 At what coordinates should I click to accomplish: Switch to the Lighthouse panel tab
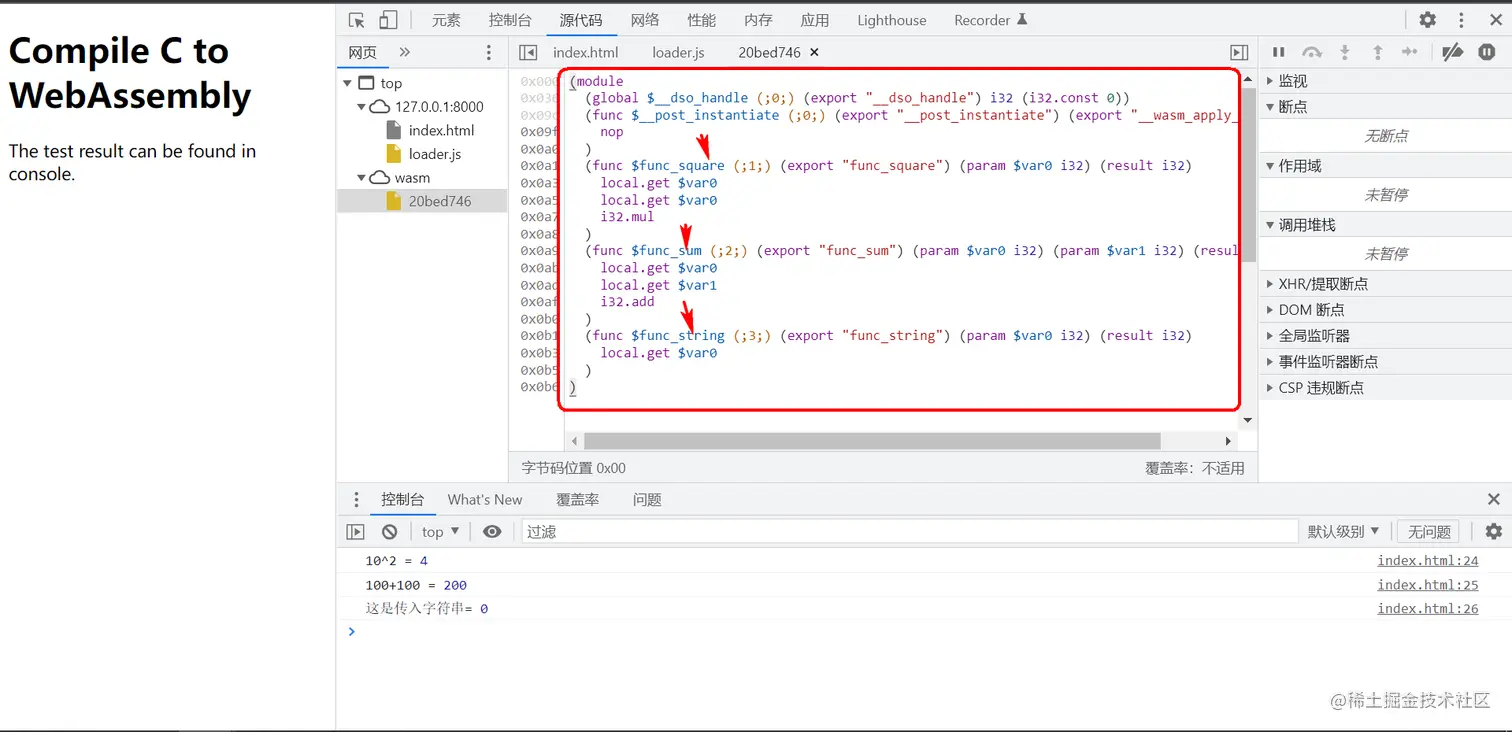pyautogui.click(x=891, y=20)
